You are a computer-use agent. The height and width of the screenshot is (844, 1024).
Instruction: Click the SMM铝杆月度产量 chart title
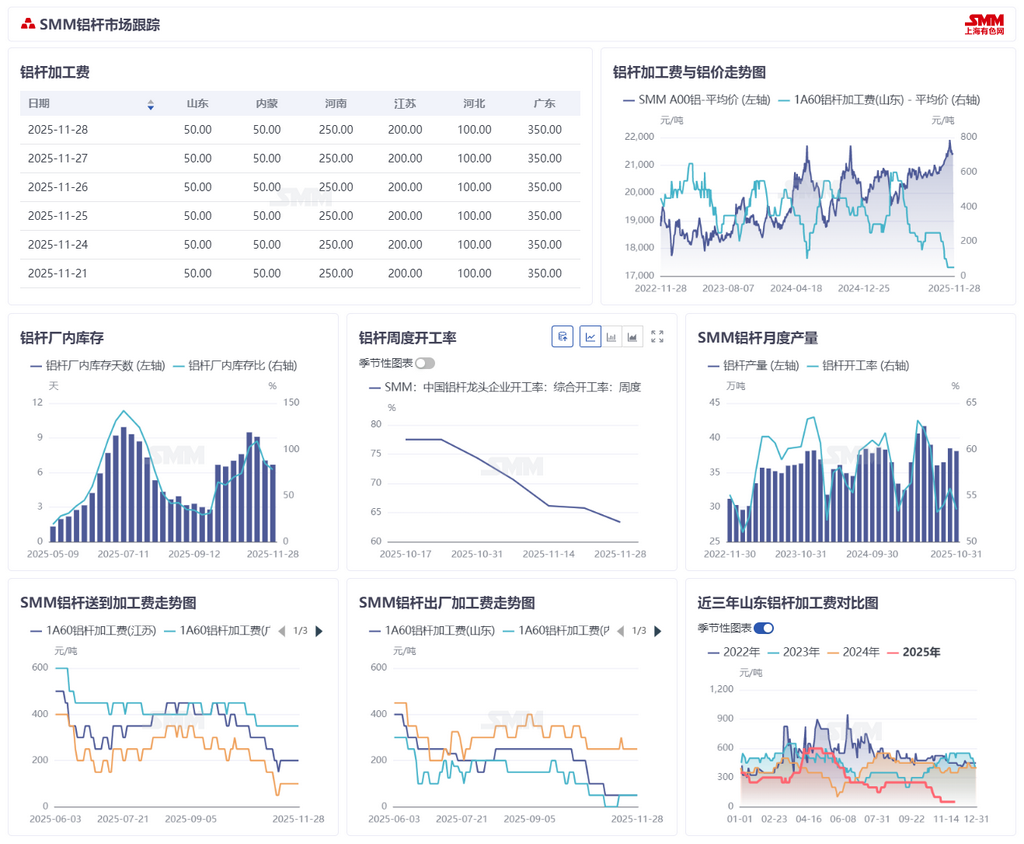tap(758, 338)
